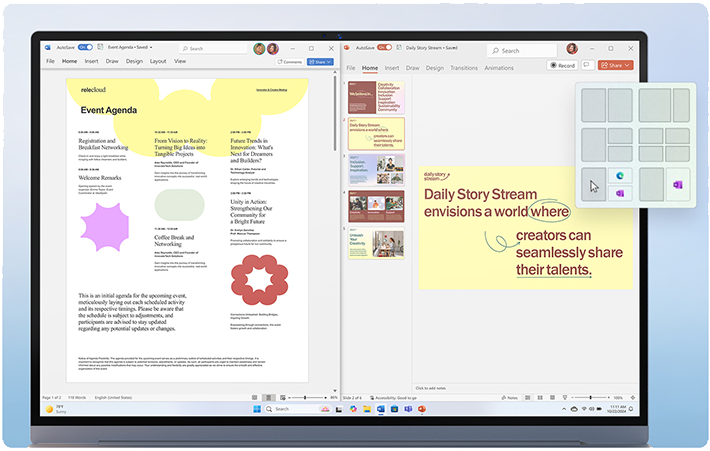Open Microsoft Teams icon on taskbar
Viewport: 710px width, 451px height.
pos(408,409)
